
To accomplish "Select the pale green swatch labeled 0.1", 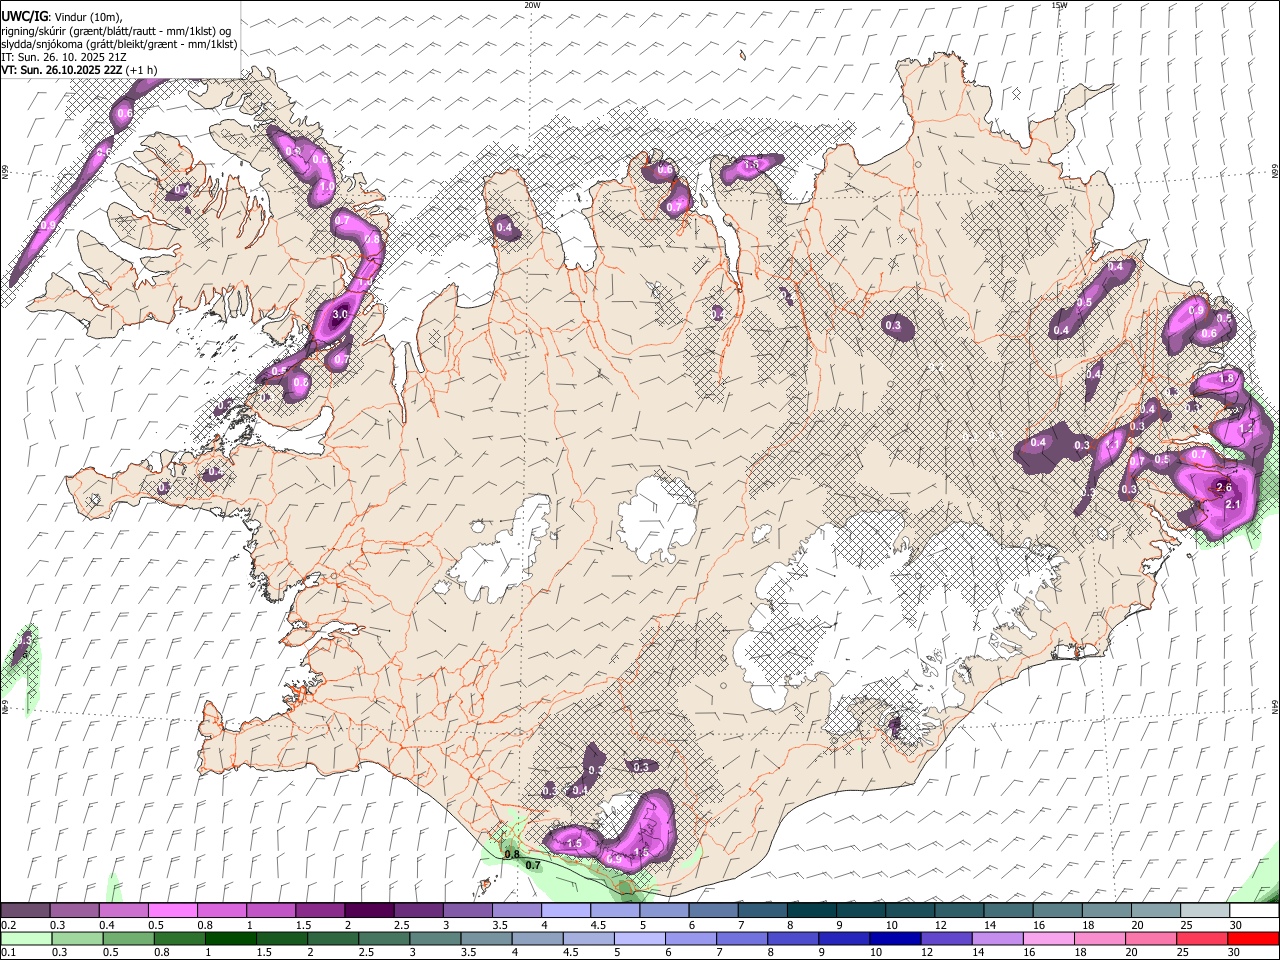I will (x=26, y=938).
